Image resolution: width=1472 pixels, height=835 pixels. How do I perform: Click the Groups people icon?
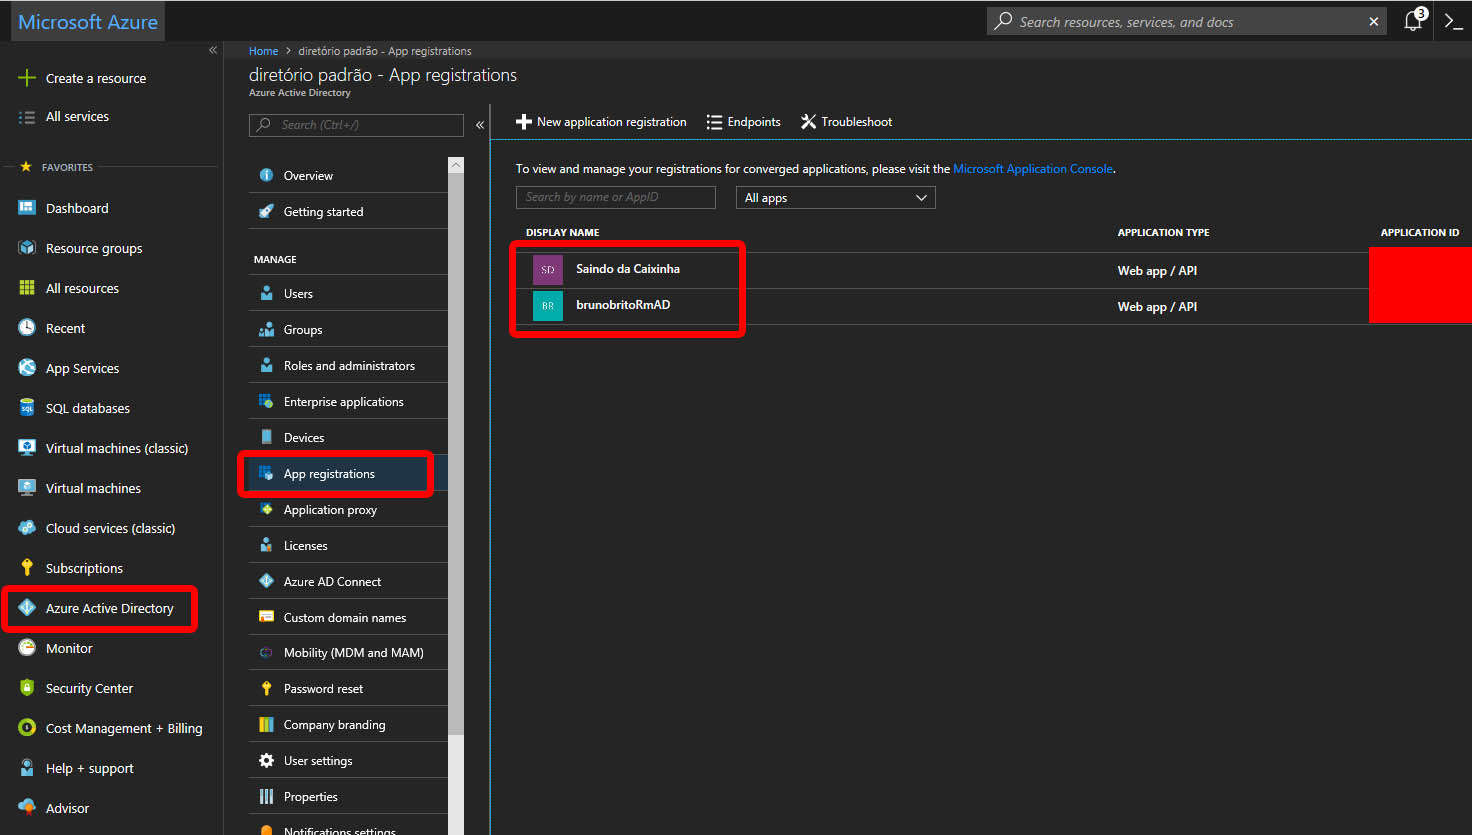tap(266, 329)
